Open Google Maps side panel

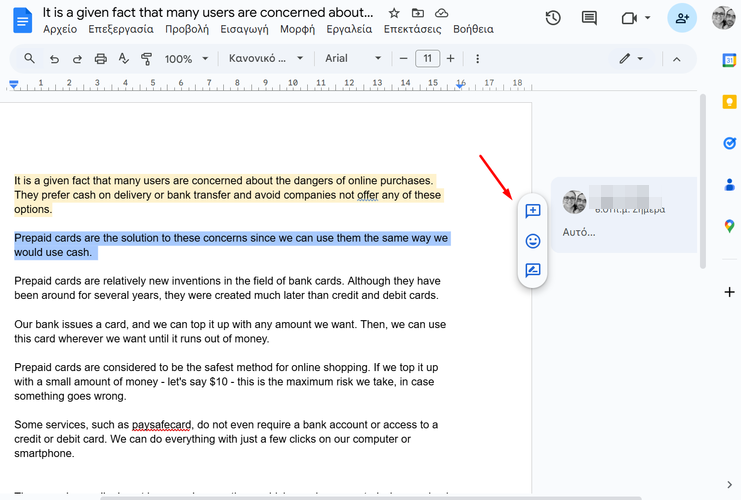729,227
